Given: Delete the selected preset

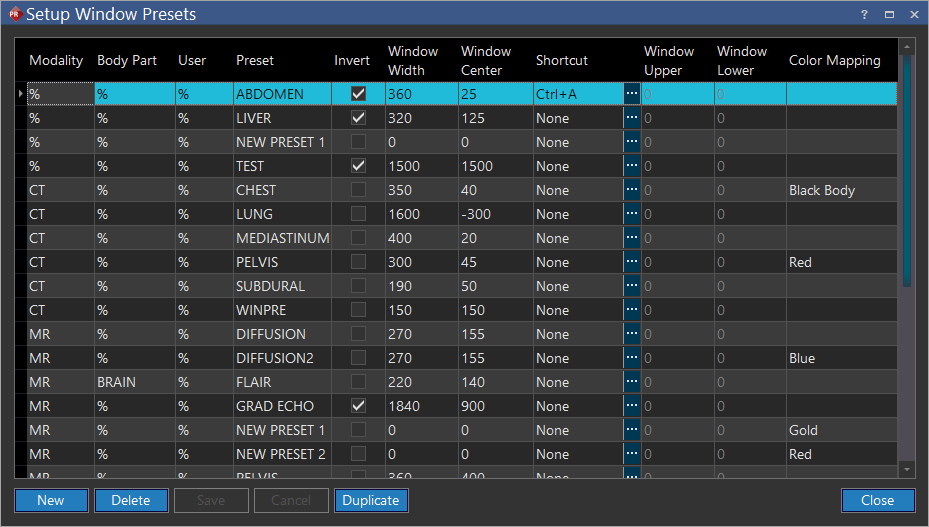Looking at the screenshot, I should 131,500.
